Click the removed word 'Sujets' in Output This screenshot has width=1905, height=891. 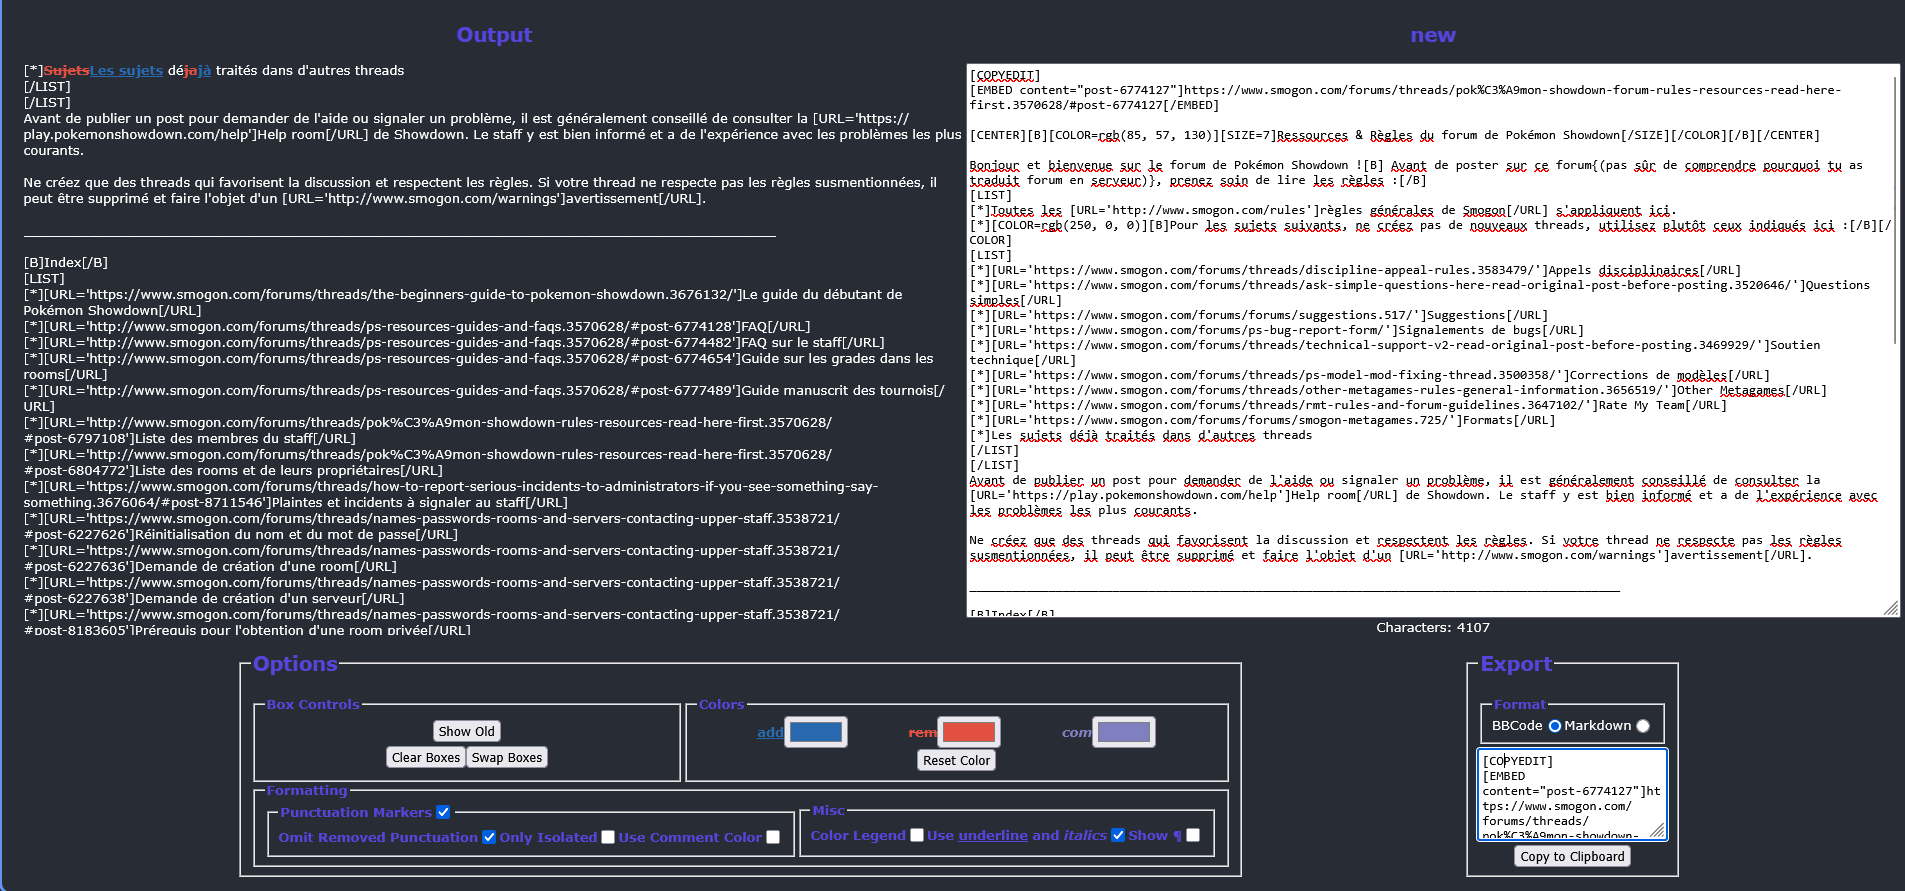[x=67, y=71]
